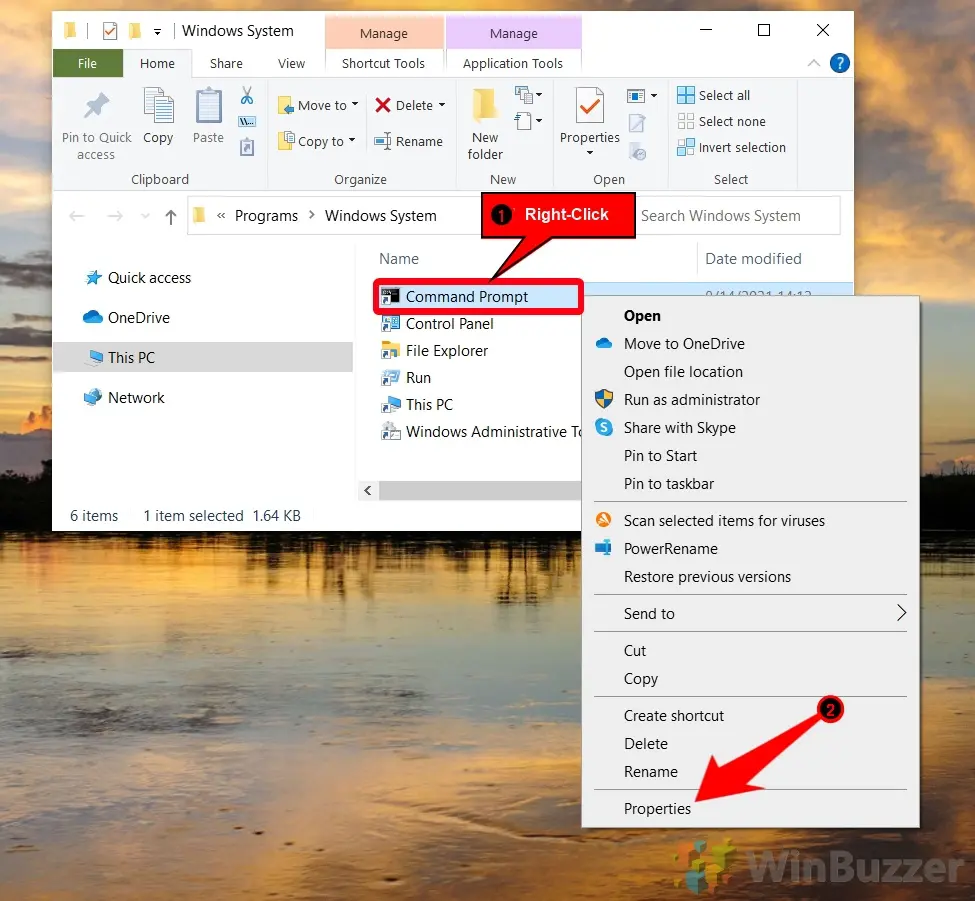Click the Copy ribbon icon
The image size is (975, 901).
158,106
